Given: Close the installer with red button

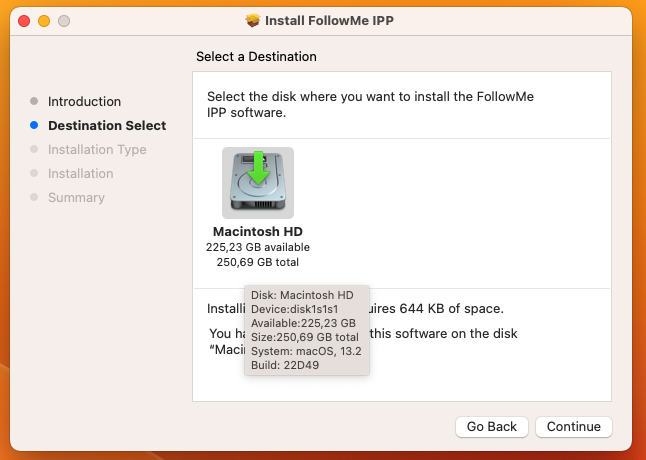Looking at the screenshot, I should coord(24,21).
